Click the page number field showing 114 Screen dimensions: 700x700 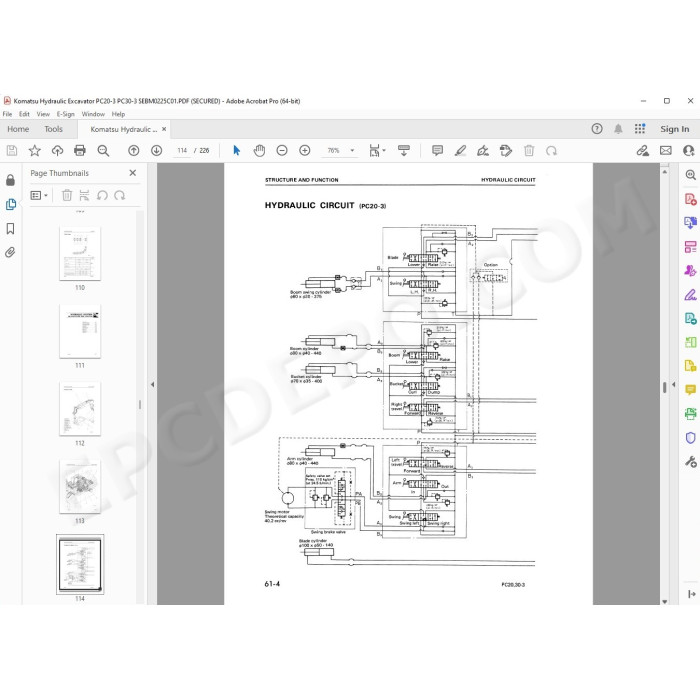point(182,150)
